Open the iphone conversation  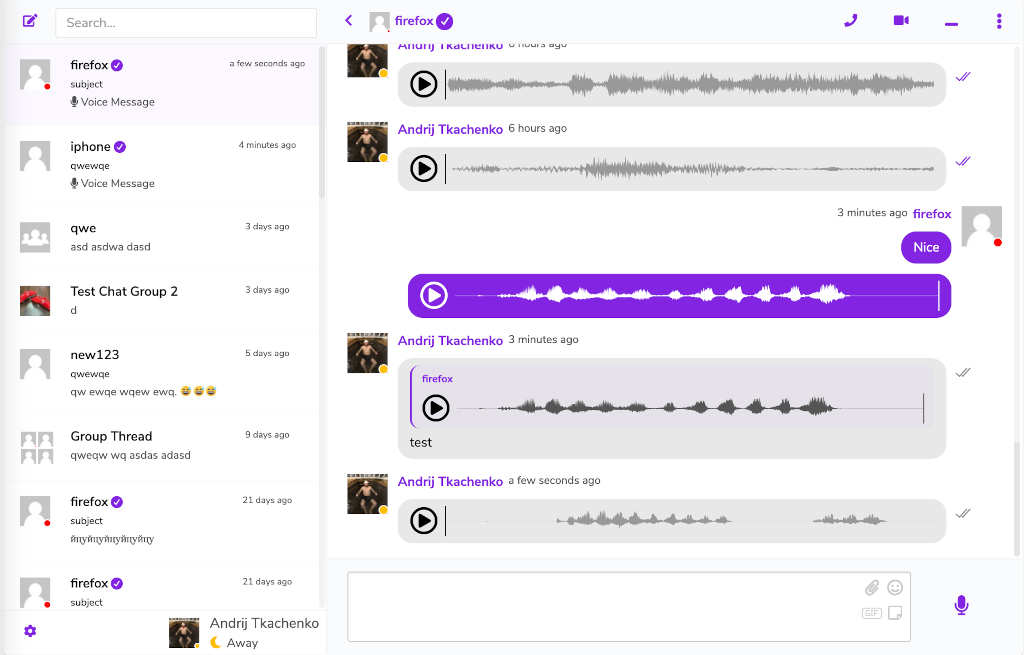161,165
